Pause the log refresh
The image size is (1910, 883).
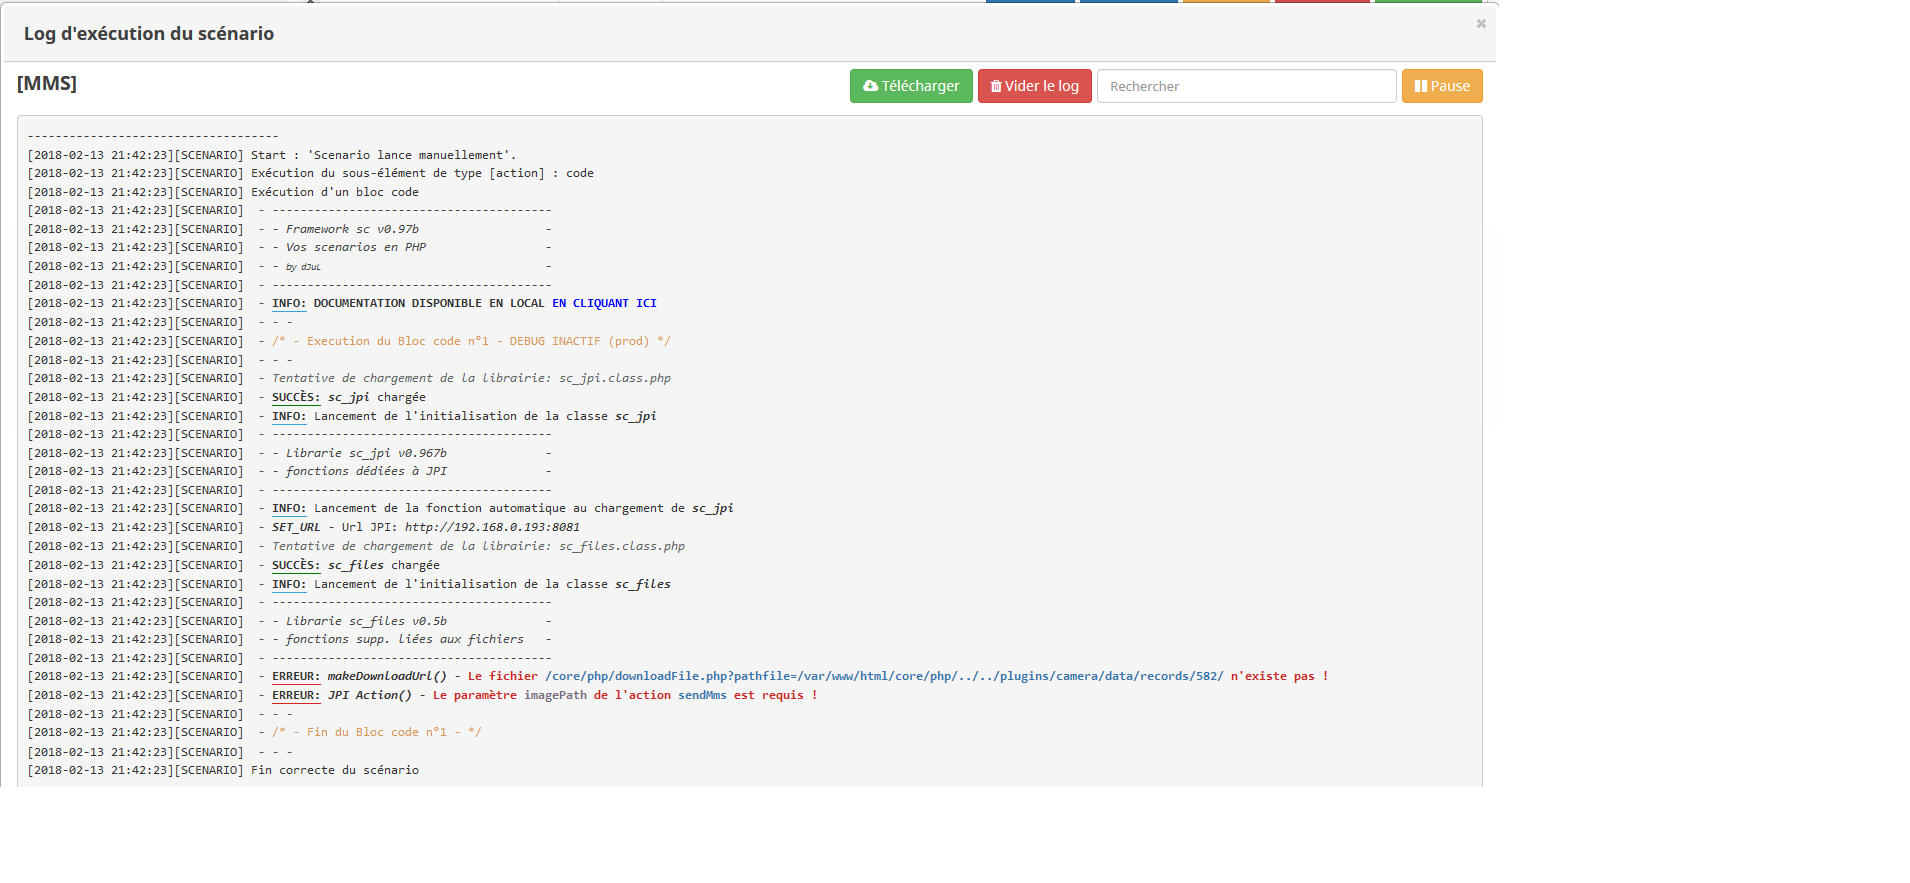pos(1442,86)
